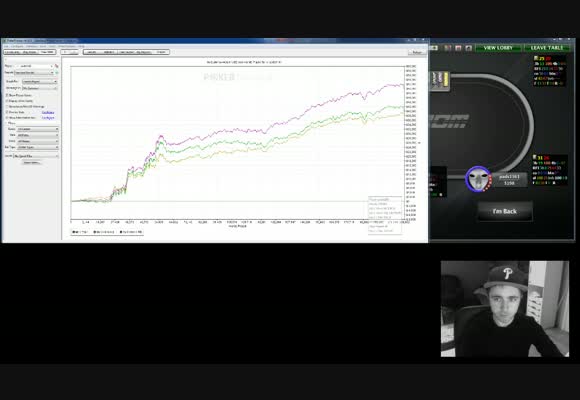580x400 pixels.
Task: Open the File menu in tracker window
Action: (6, 46)
